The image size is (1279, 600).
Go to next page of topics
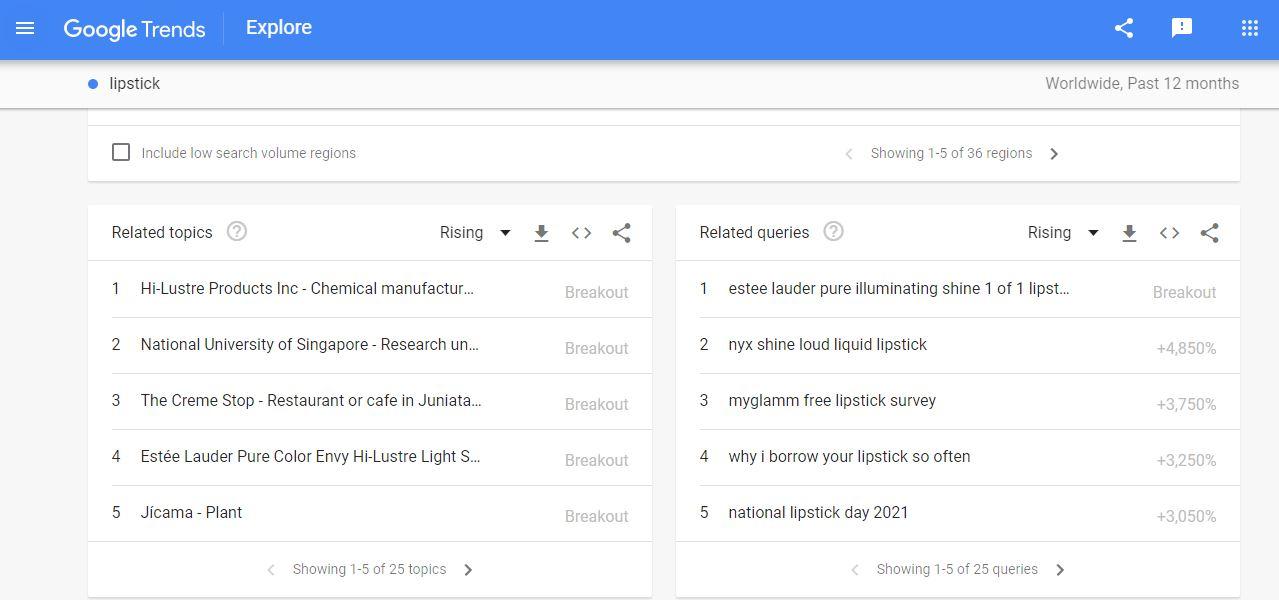(x=468, y=570)
